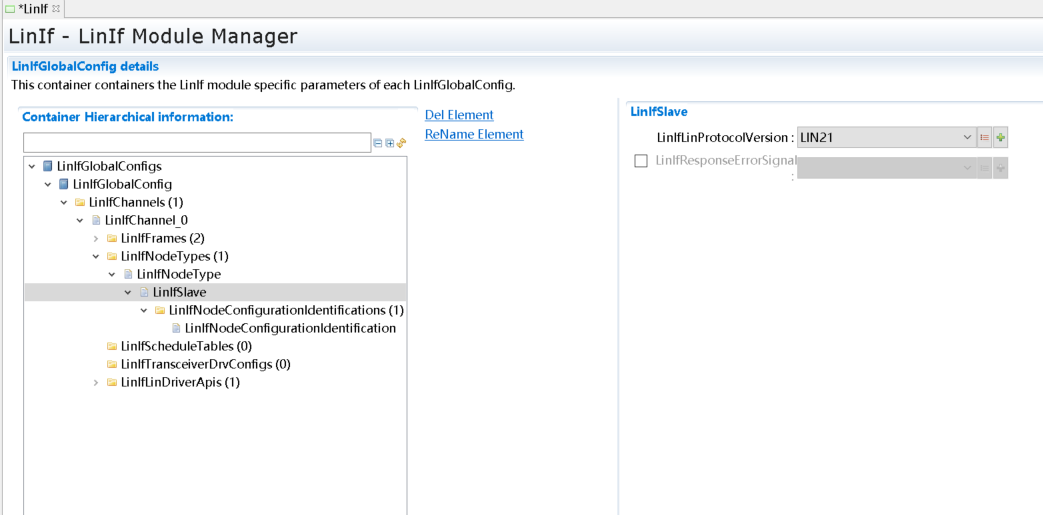
Task: Click the collapse all tree icon
Action: 378,143
